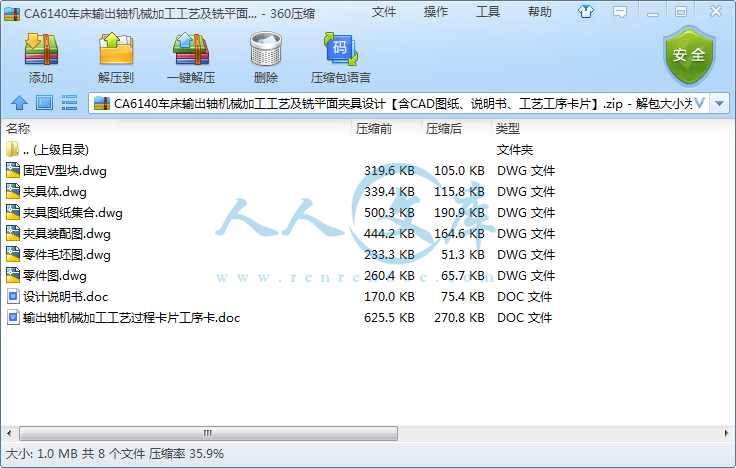Click the 解压到 (Extract to) icon
The image size is (736, 468).
(116, 49)
